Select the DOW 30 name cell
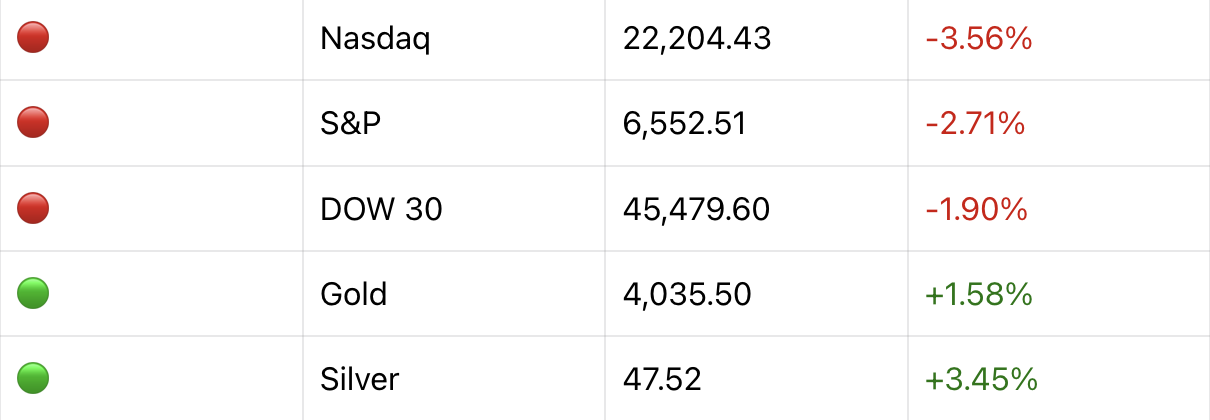This screenshot has width=1210, height=420. click(381, 209)
